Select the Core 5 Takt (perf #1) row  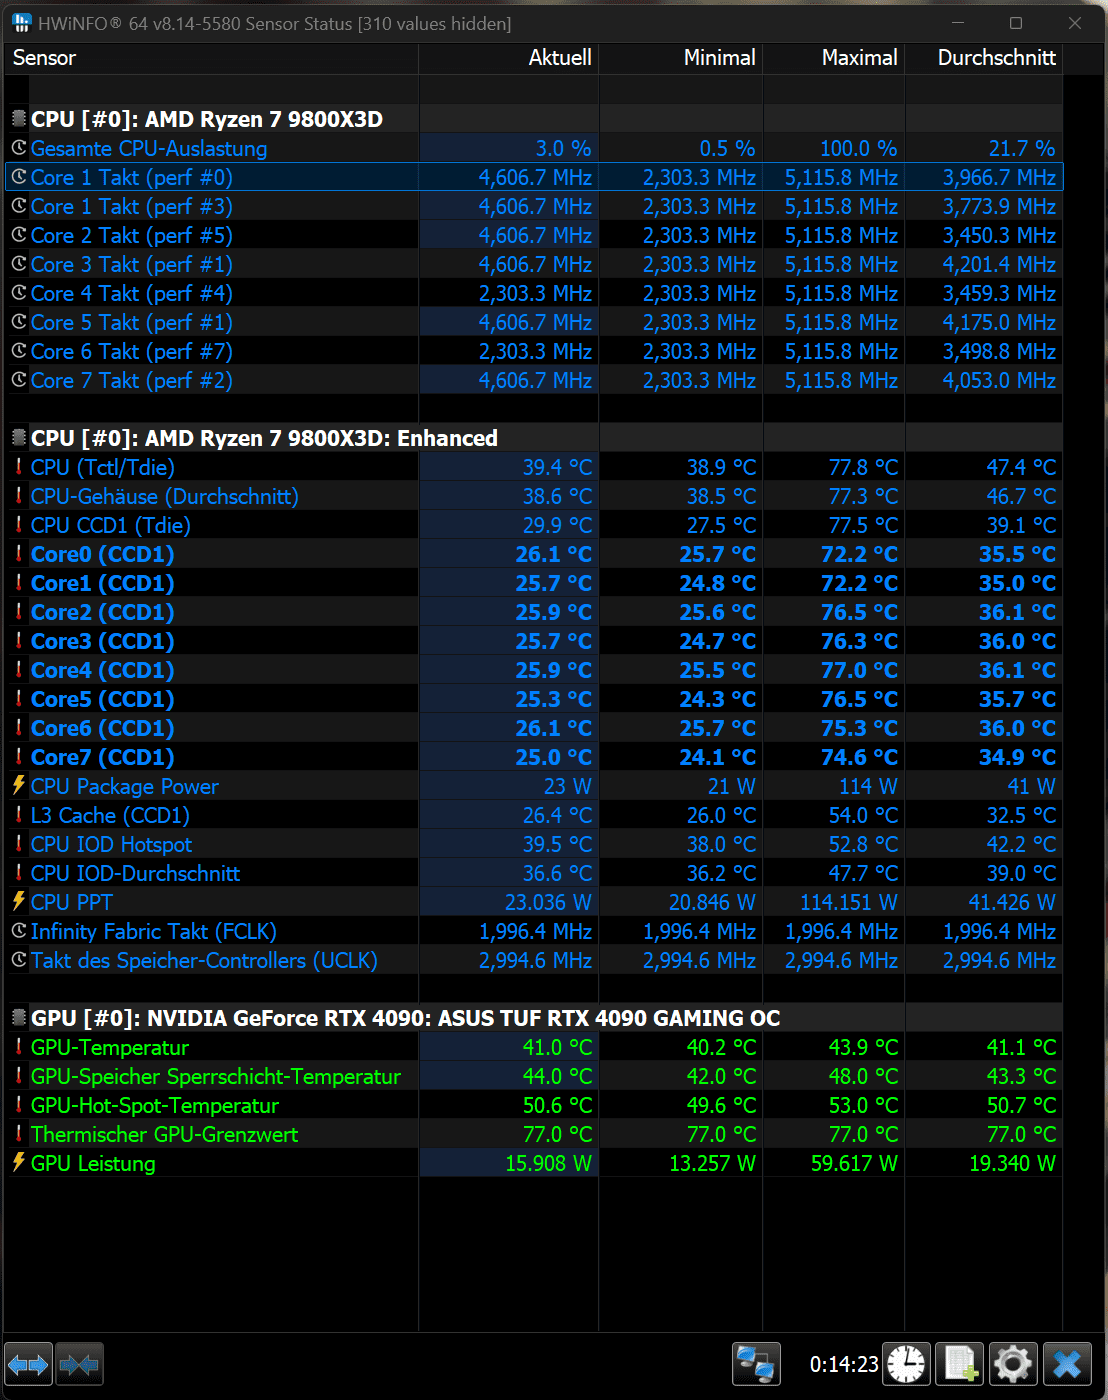coord(534,322)
